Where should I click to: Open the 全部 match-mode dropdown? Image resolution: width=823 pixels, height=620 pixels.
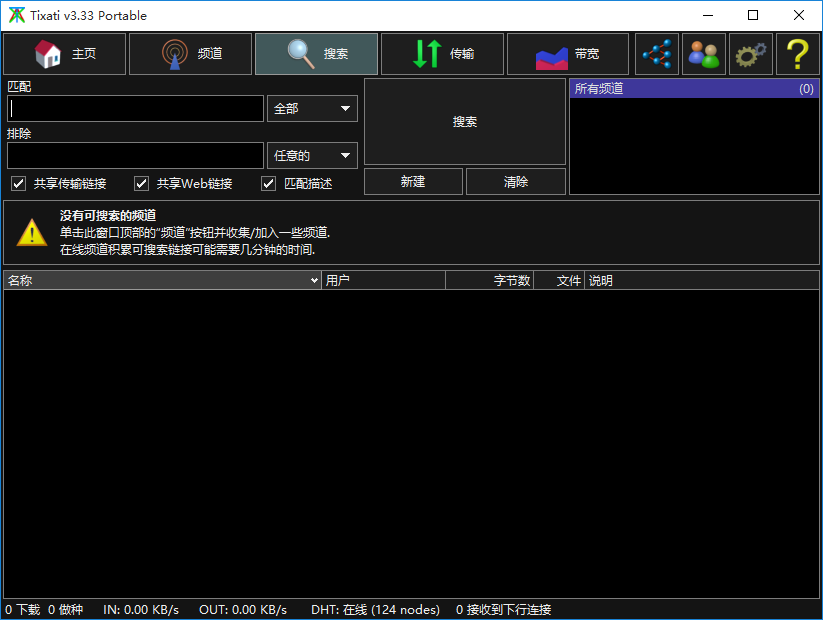(x=312, y=109)
